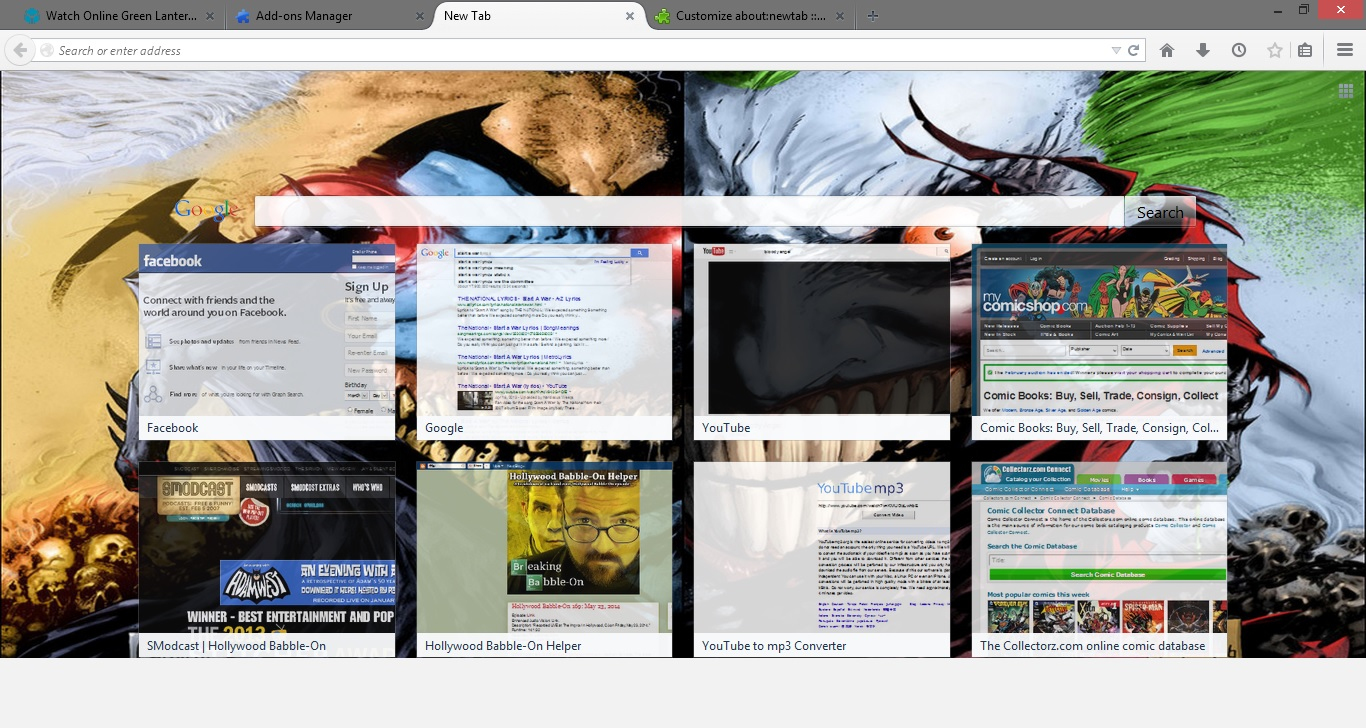Click the "YouTube" tile caption
This screenshot has height=728, width=1366.
tap(726, 428)
